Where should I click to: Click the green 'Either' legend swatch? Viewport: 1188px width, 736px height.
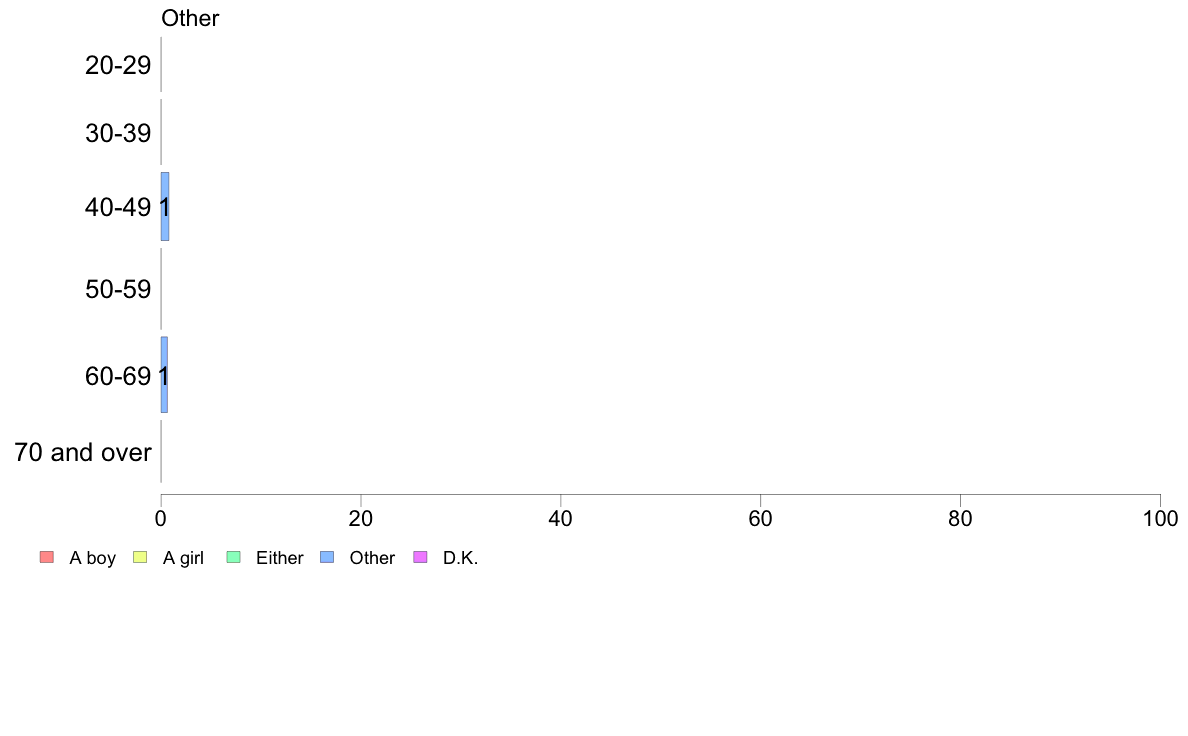233,557
